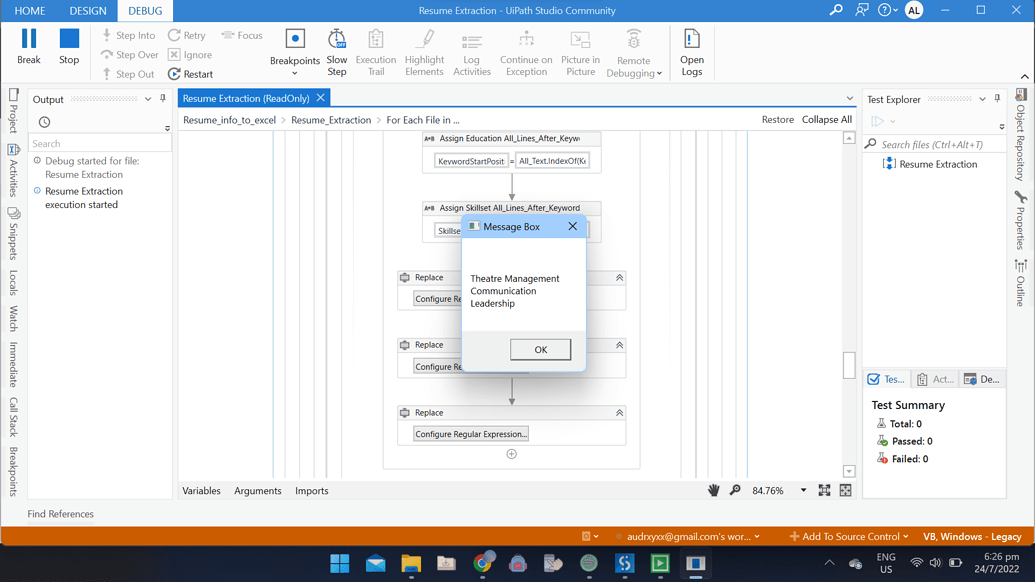Click the Search files field in Test Explorer

click(x=930, y=143)
